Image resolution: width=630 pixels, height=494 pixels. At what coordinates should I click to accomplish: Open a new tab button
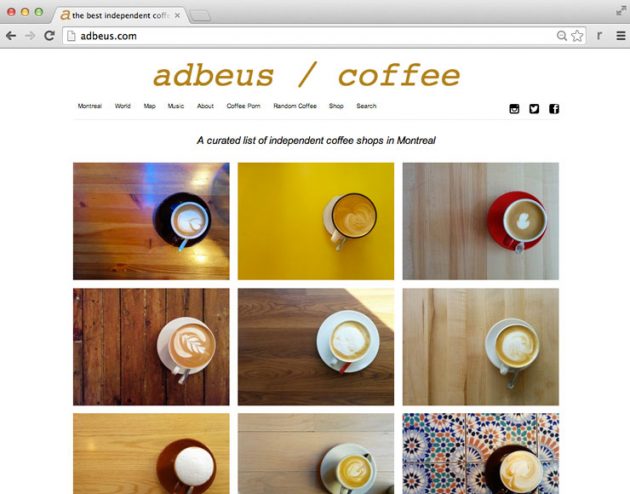pos(200,16)
